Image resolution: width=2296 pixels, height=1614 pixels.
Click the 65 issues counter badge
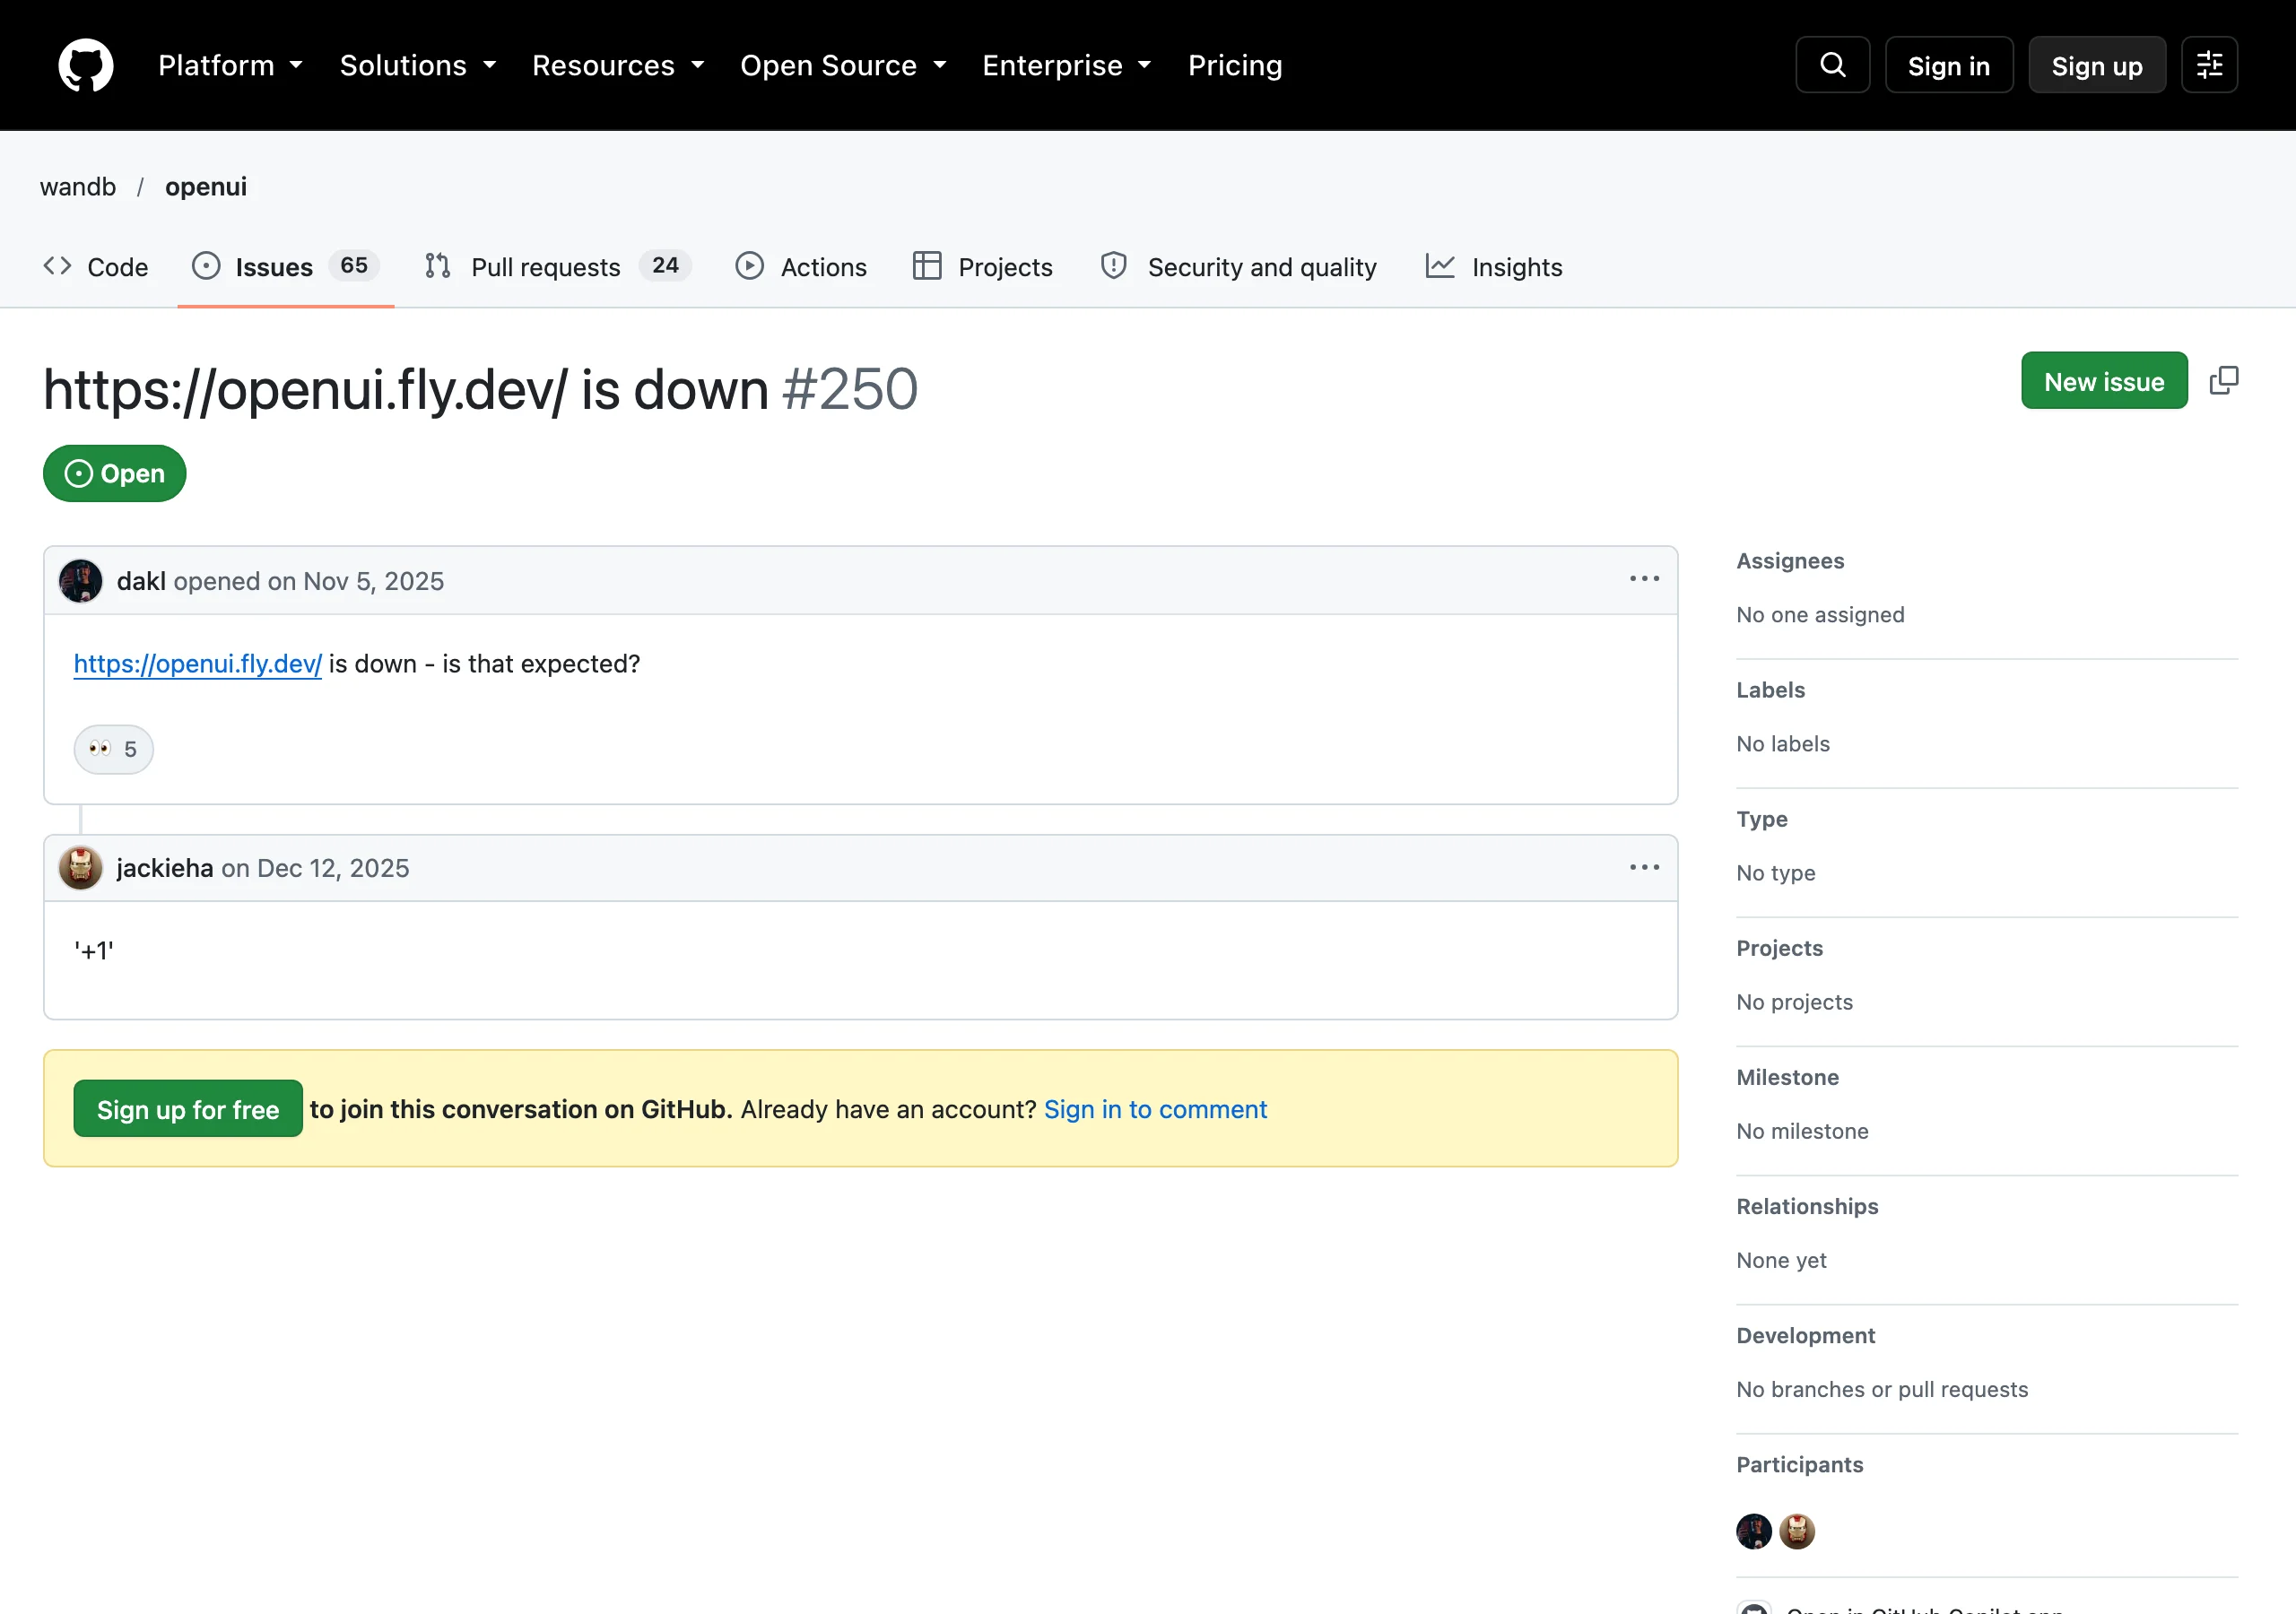click(x=354, y=265)
